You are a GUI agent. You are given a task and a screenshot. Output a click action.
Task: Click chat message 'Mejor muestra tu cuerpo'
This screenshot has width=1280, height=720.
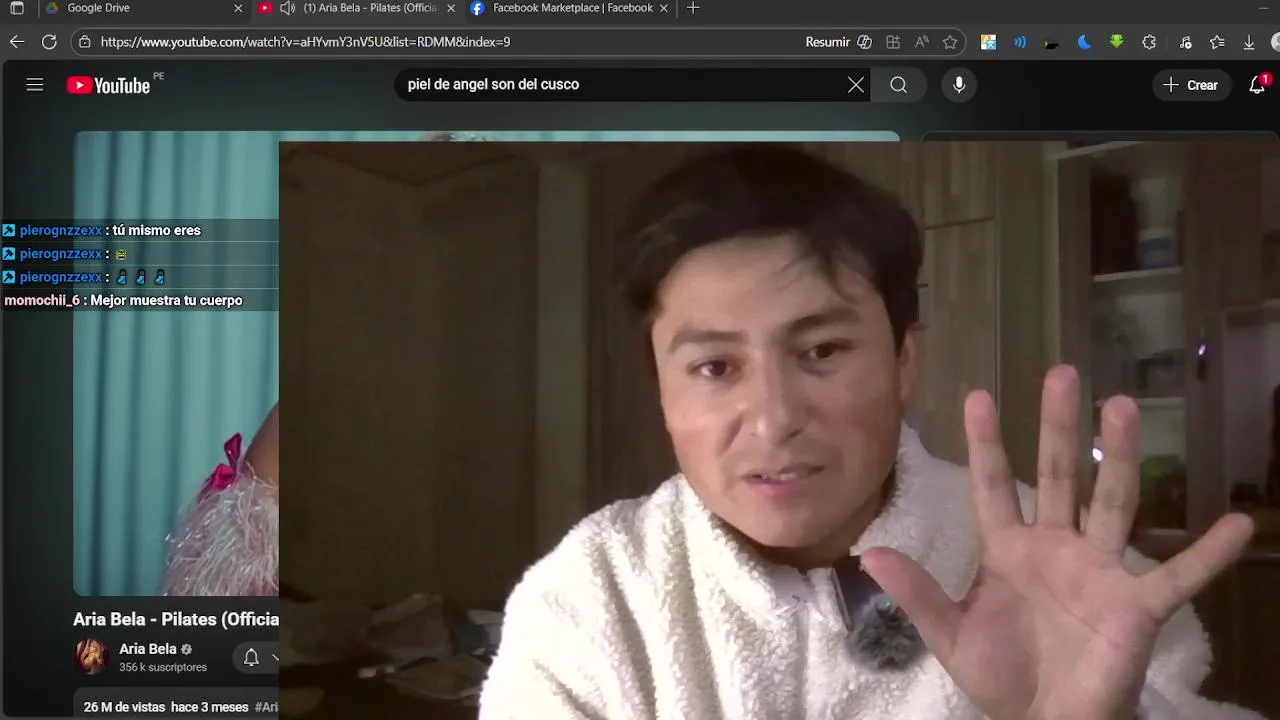[166, 300]
